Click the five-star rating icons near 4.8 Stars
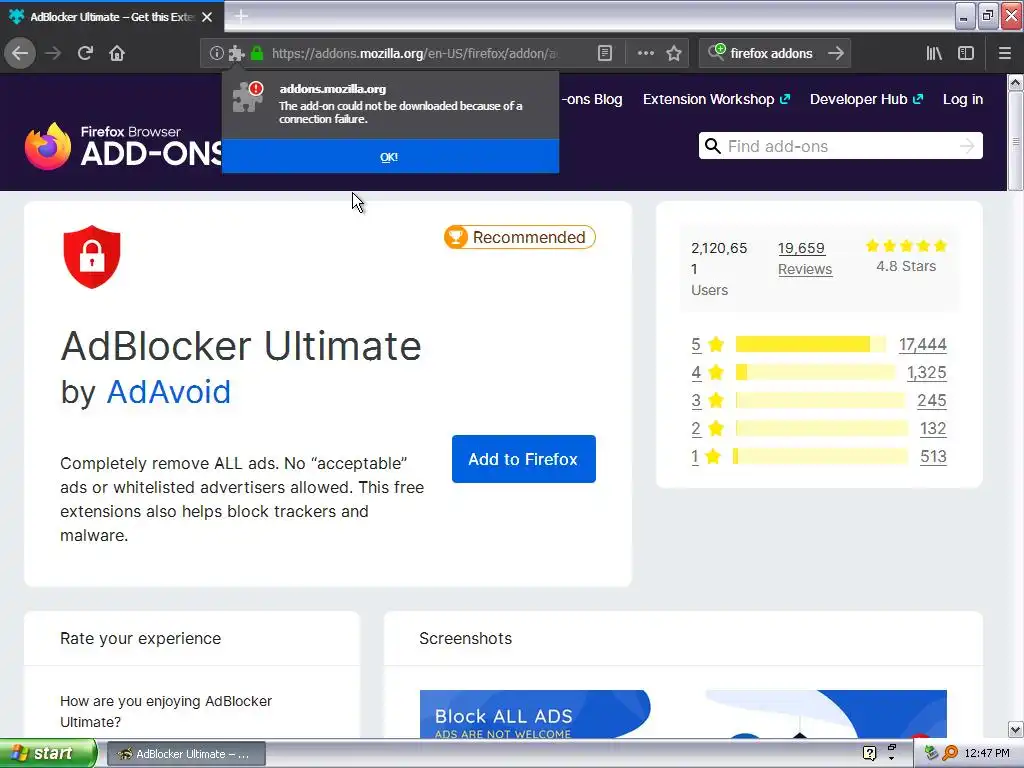Image resolution: width=1024 pixels, height=768 pixels. [906, 246]
